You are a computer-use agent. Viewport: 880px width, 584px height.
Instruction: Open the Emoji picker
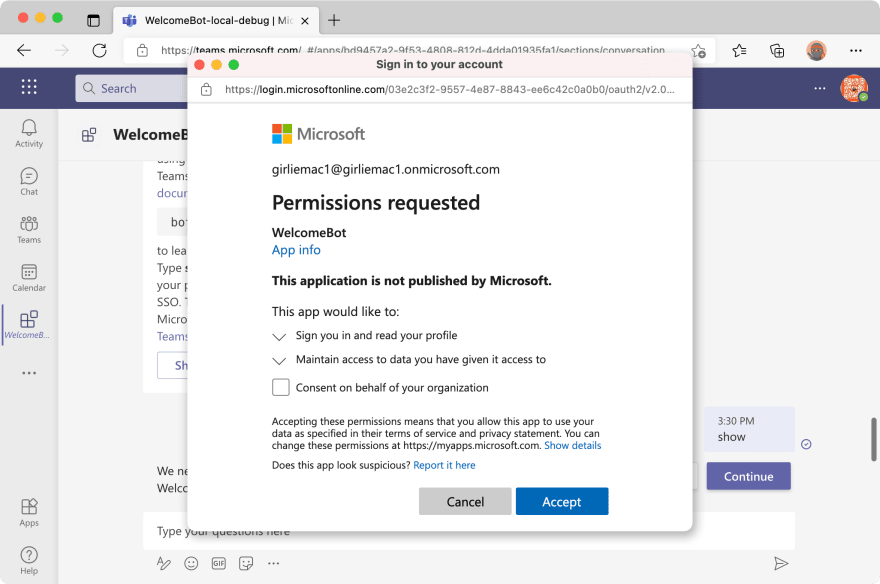pos(191,563)
